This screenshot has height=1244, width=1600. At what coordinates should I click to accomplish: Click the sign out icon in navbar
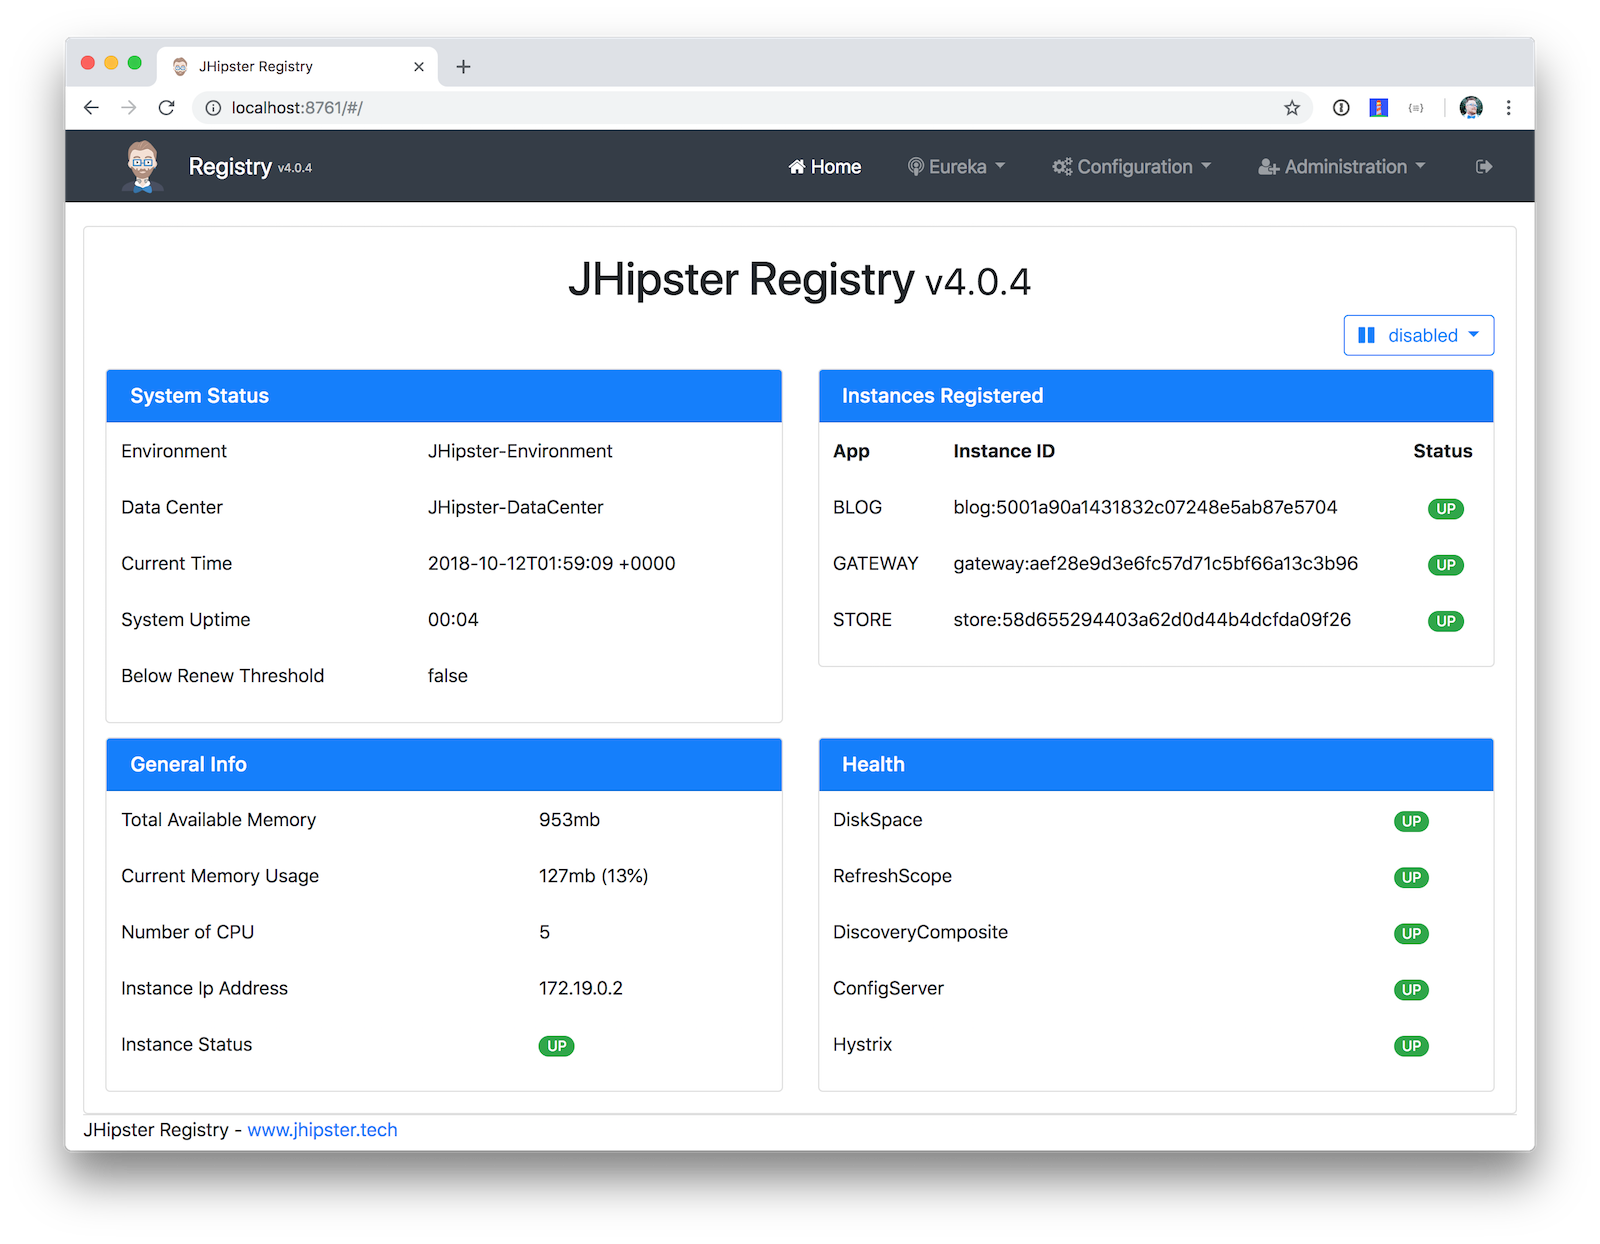pos(1484,167)
